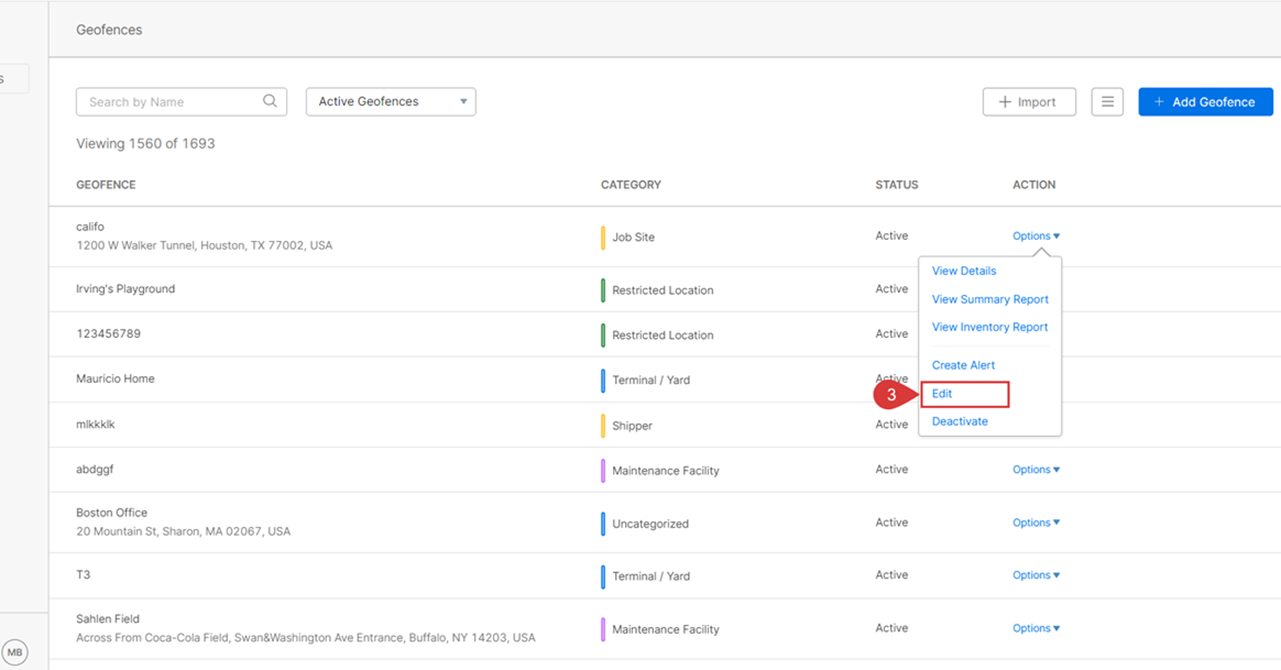Click the Sahlen Field geofence name
Viewport: 1281px width, 670px height.
[x=108, y=619]
